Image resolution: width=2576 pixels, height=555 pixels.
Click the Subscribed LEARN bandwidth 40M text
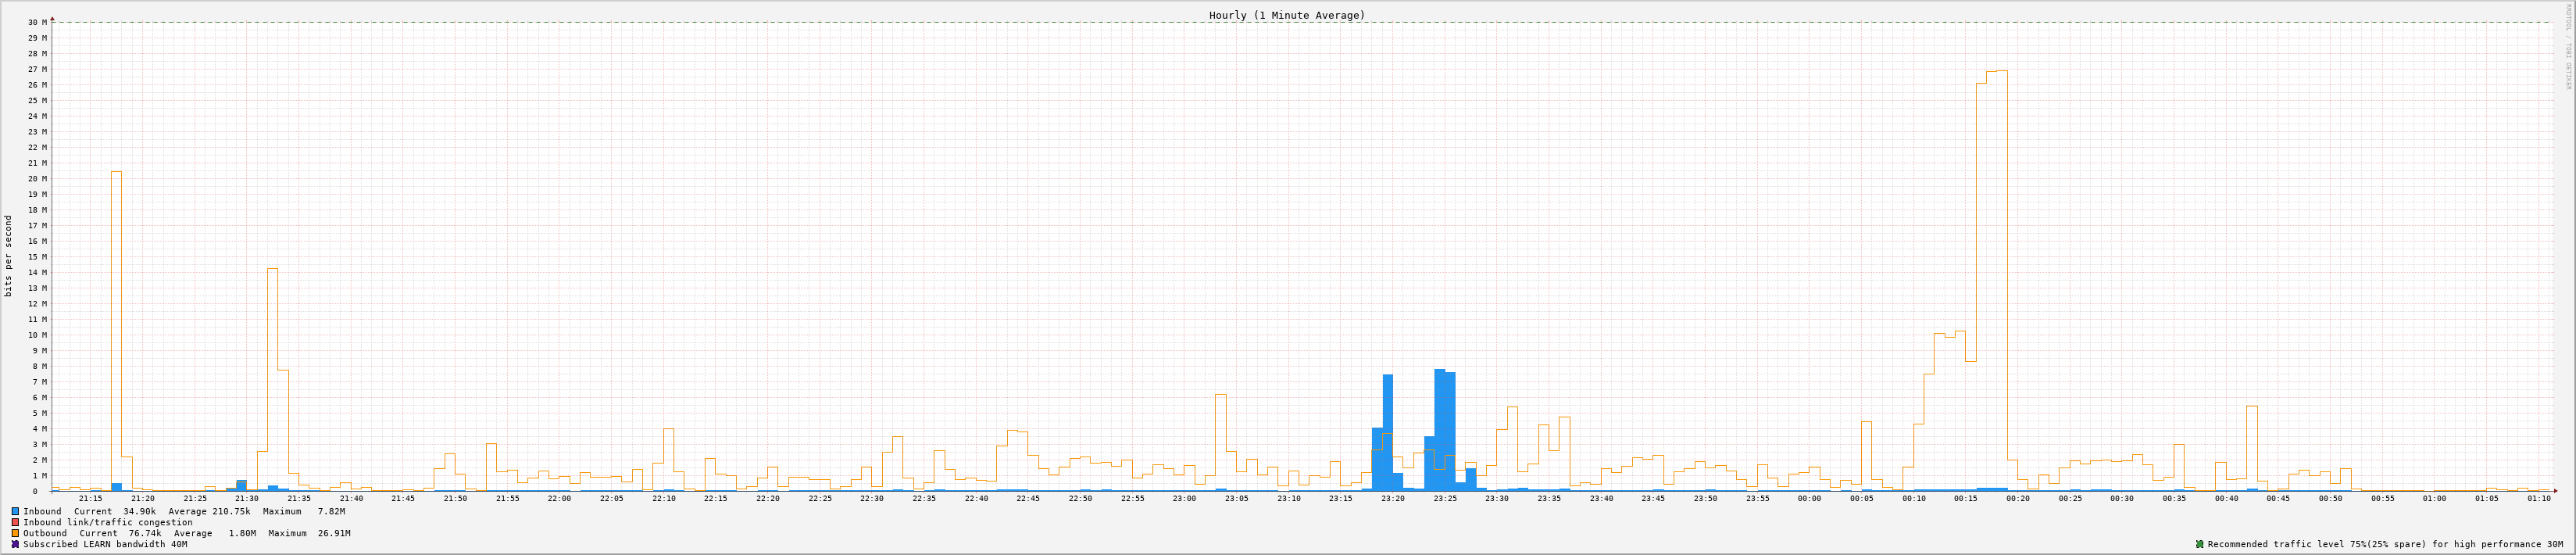point(105,544)
